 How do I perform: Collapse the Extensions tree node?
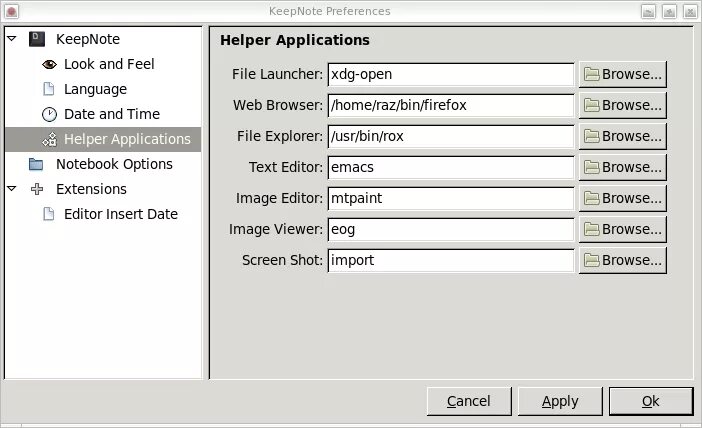12,188
